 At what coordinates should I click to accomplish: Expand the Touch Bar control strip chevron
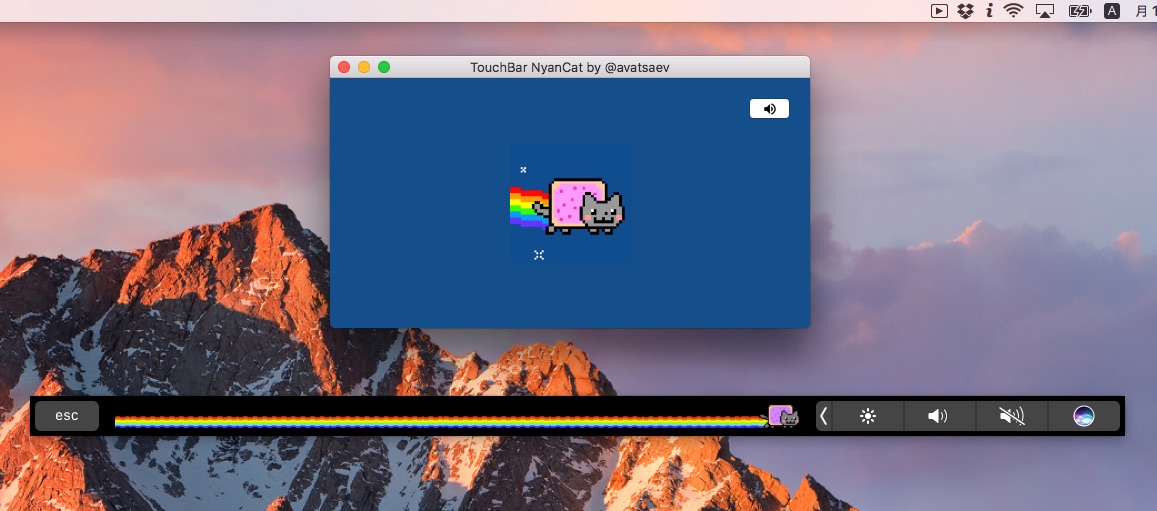click(823, 417)
